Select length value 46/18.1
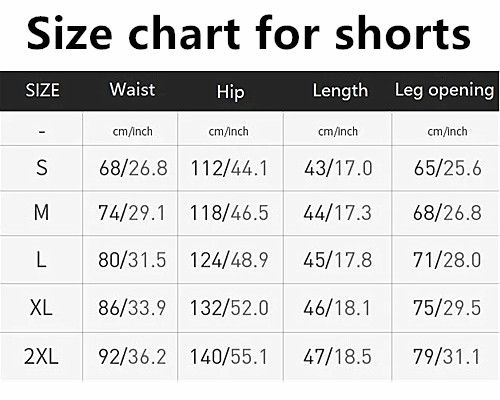Image resolution: width=500 pixels, height=400 pixels. click(337, 307)
